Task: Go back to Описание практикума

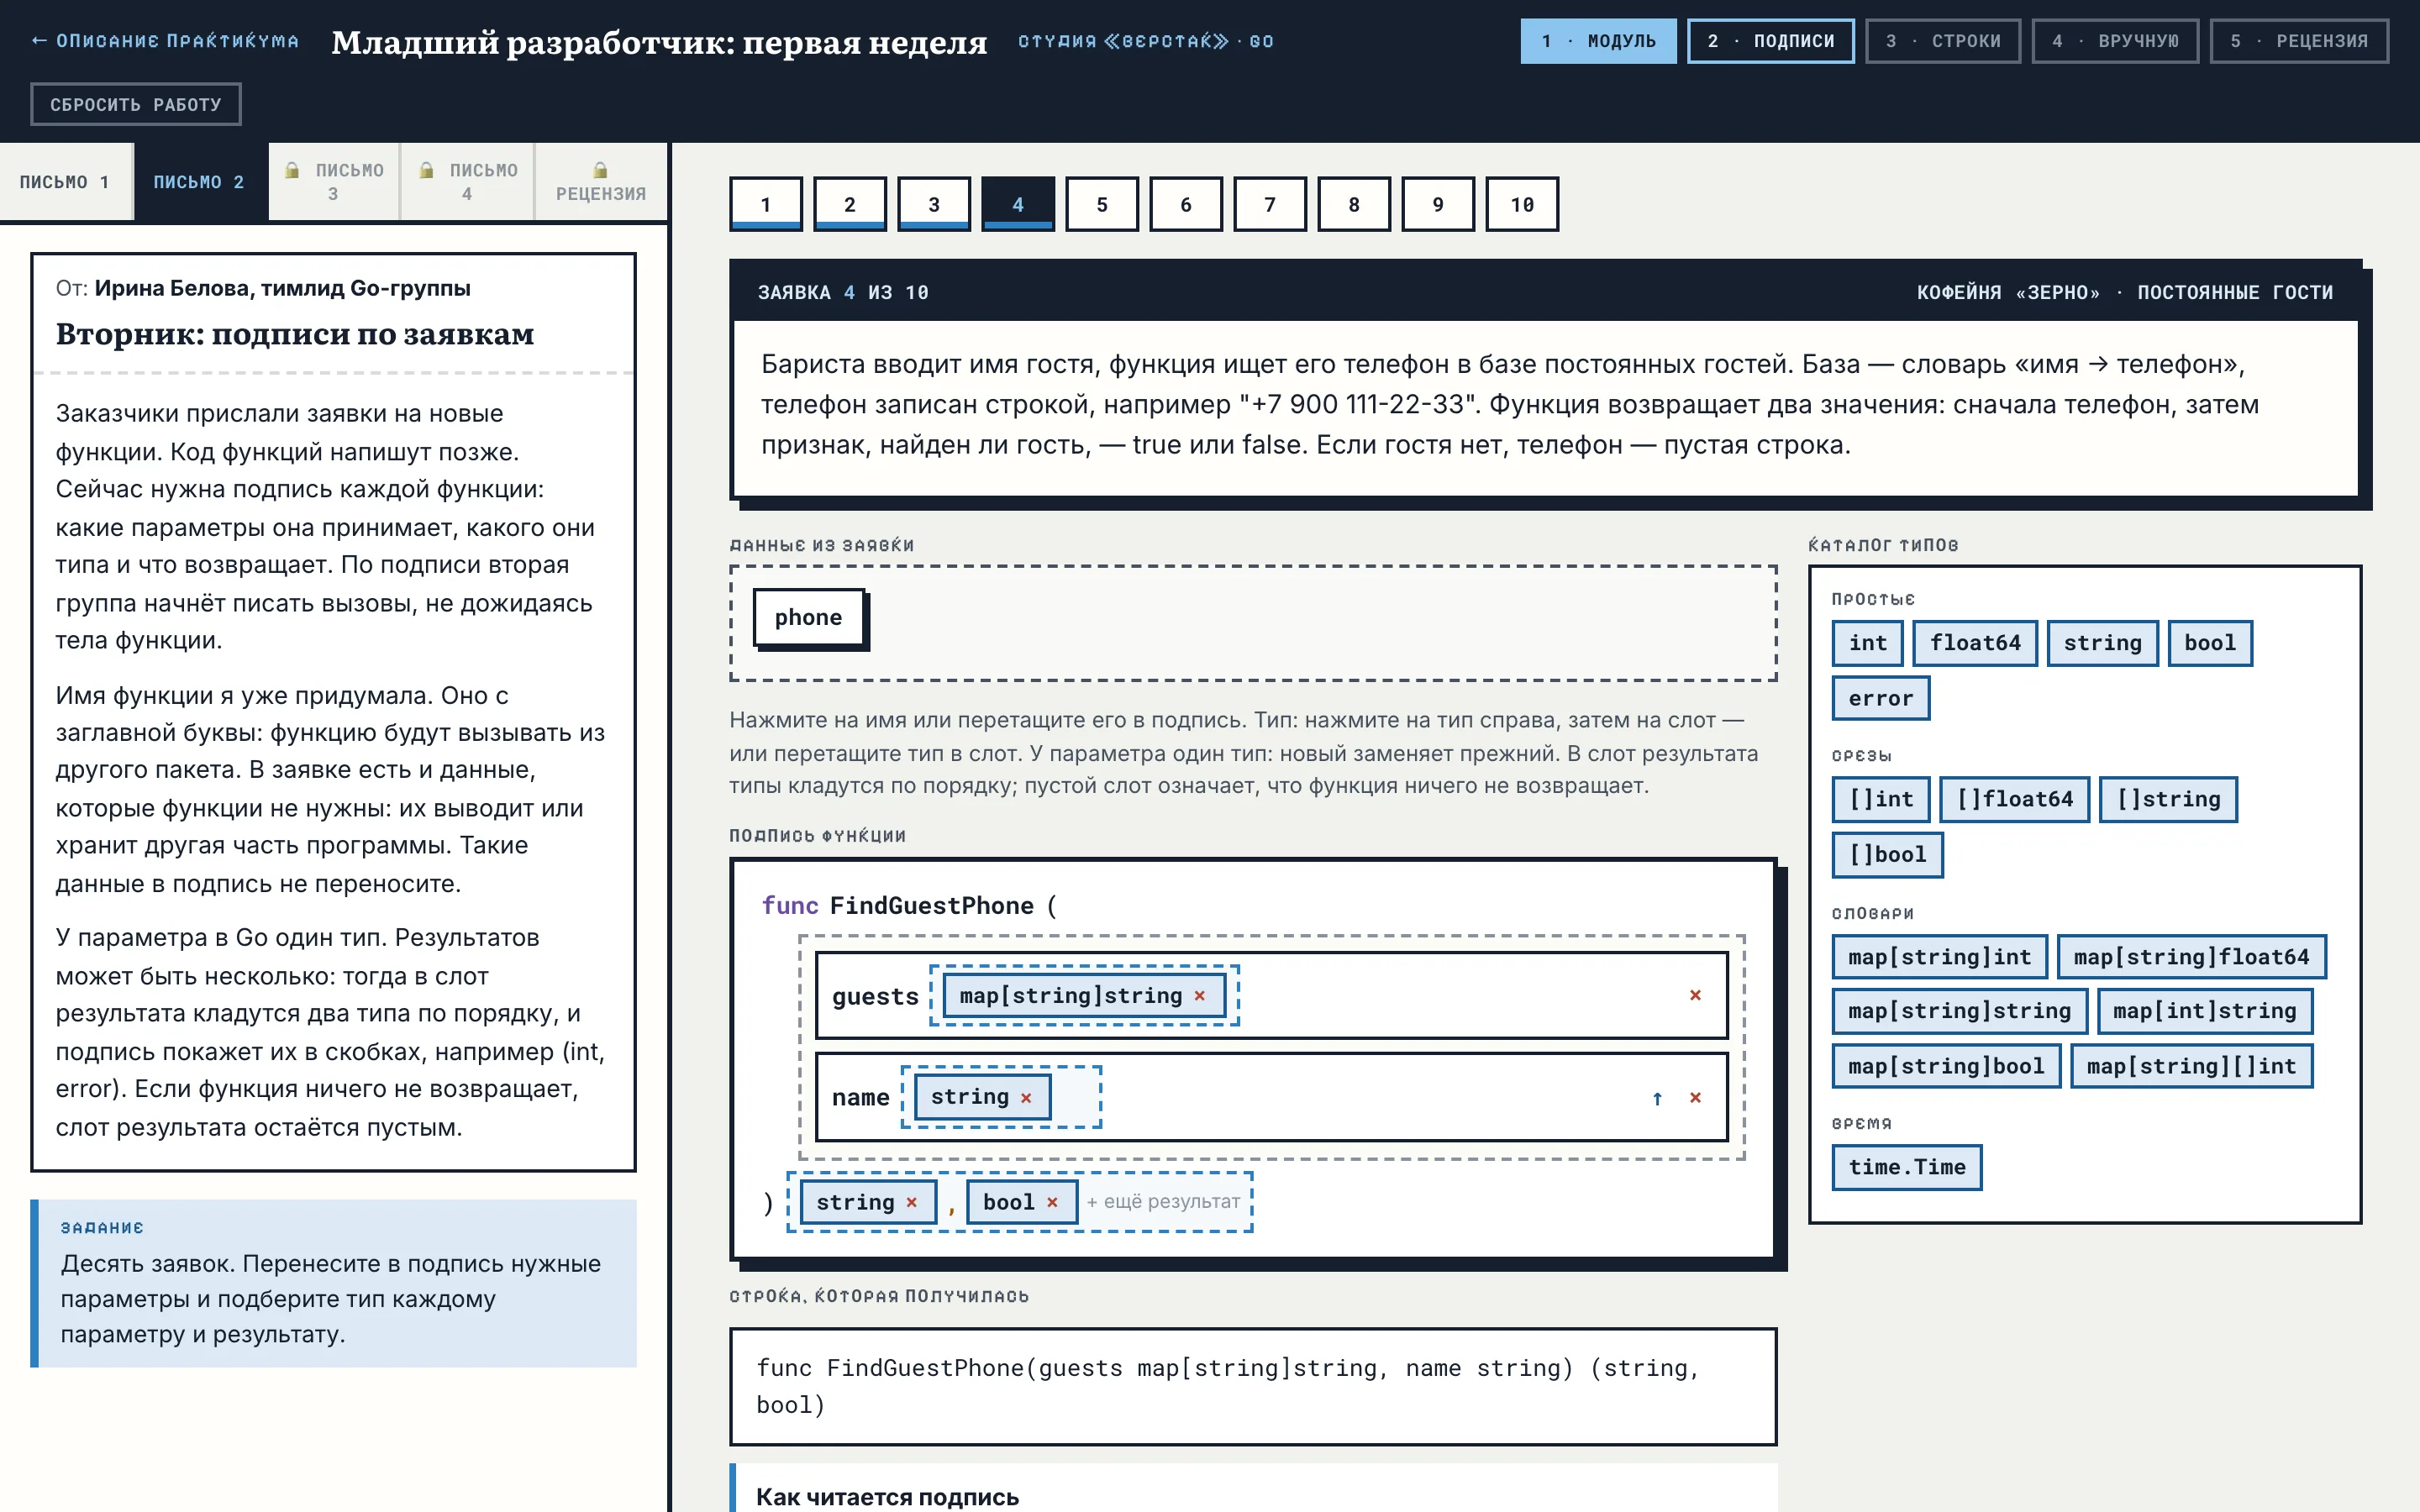Action: pos(165,41)
